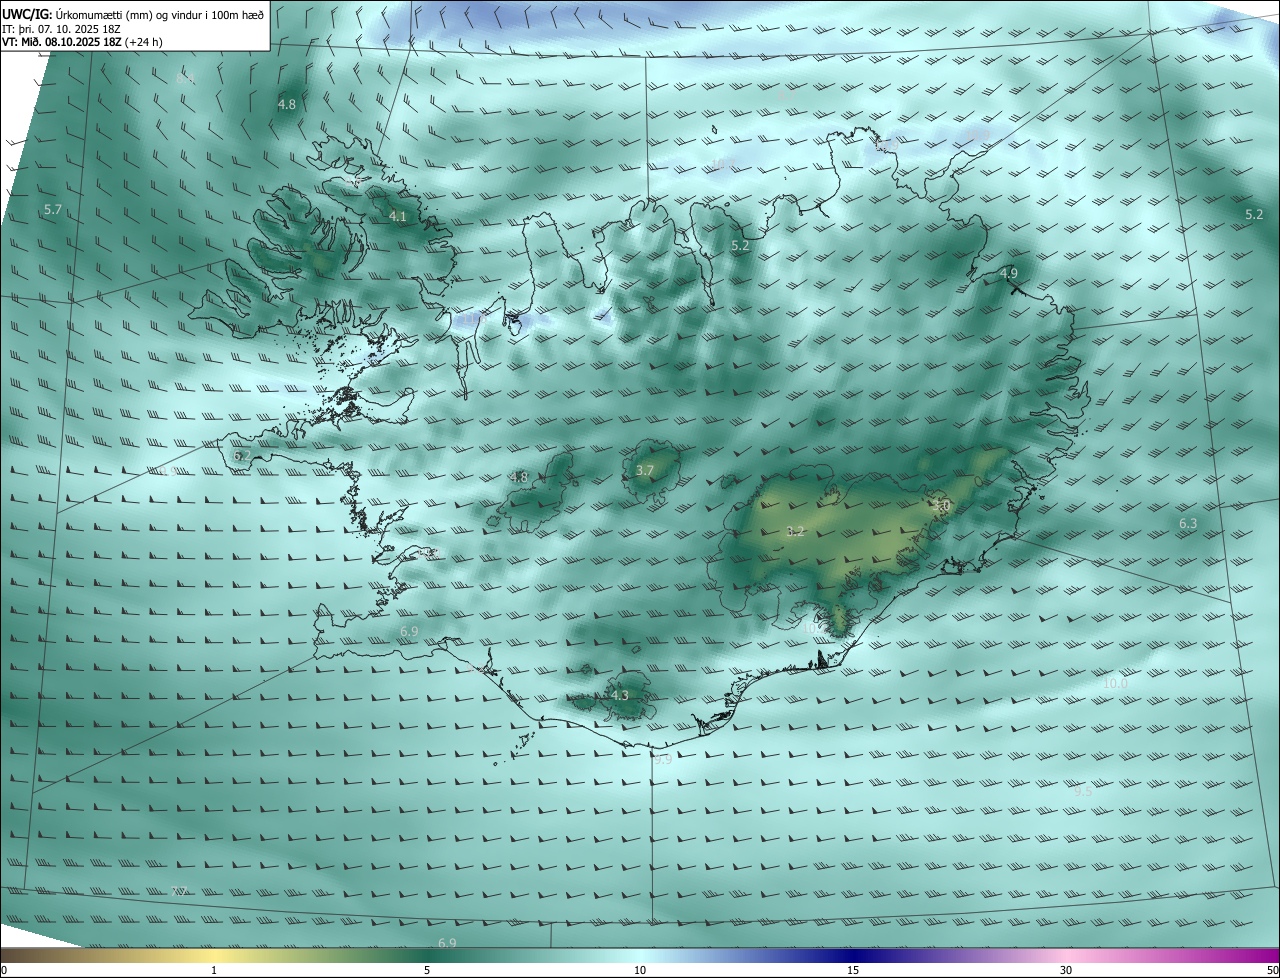Click the 9.5 value over the sea

(1084, 791)
